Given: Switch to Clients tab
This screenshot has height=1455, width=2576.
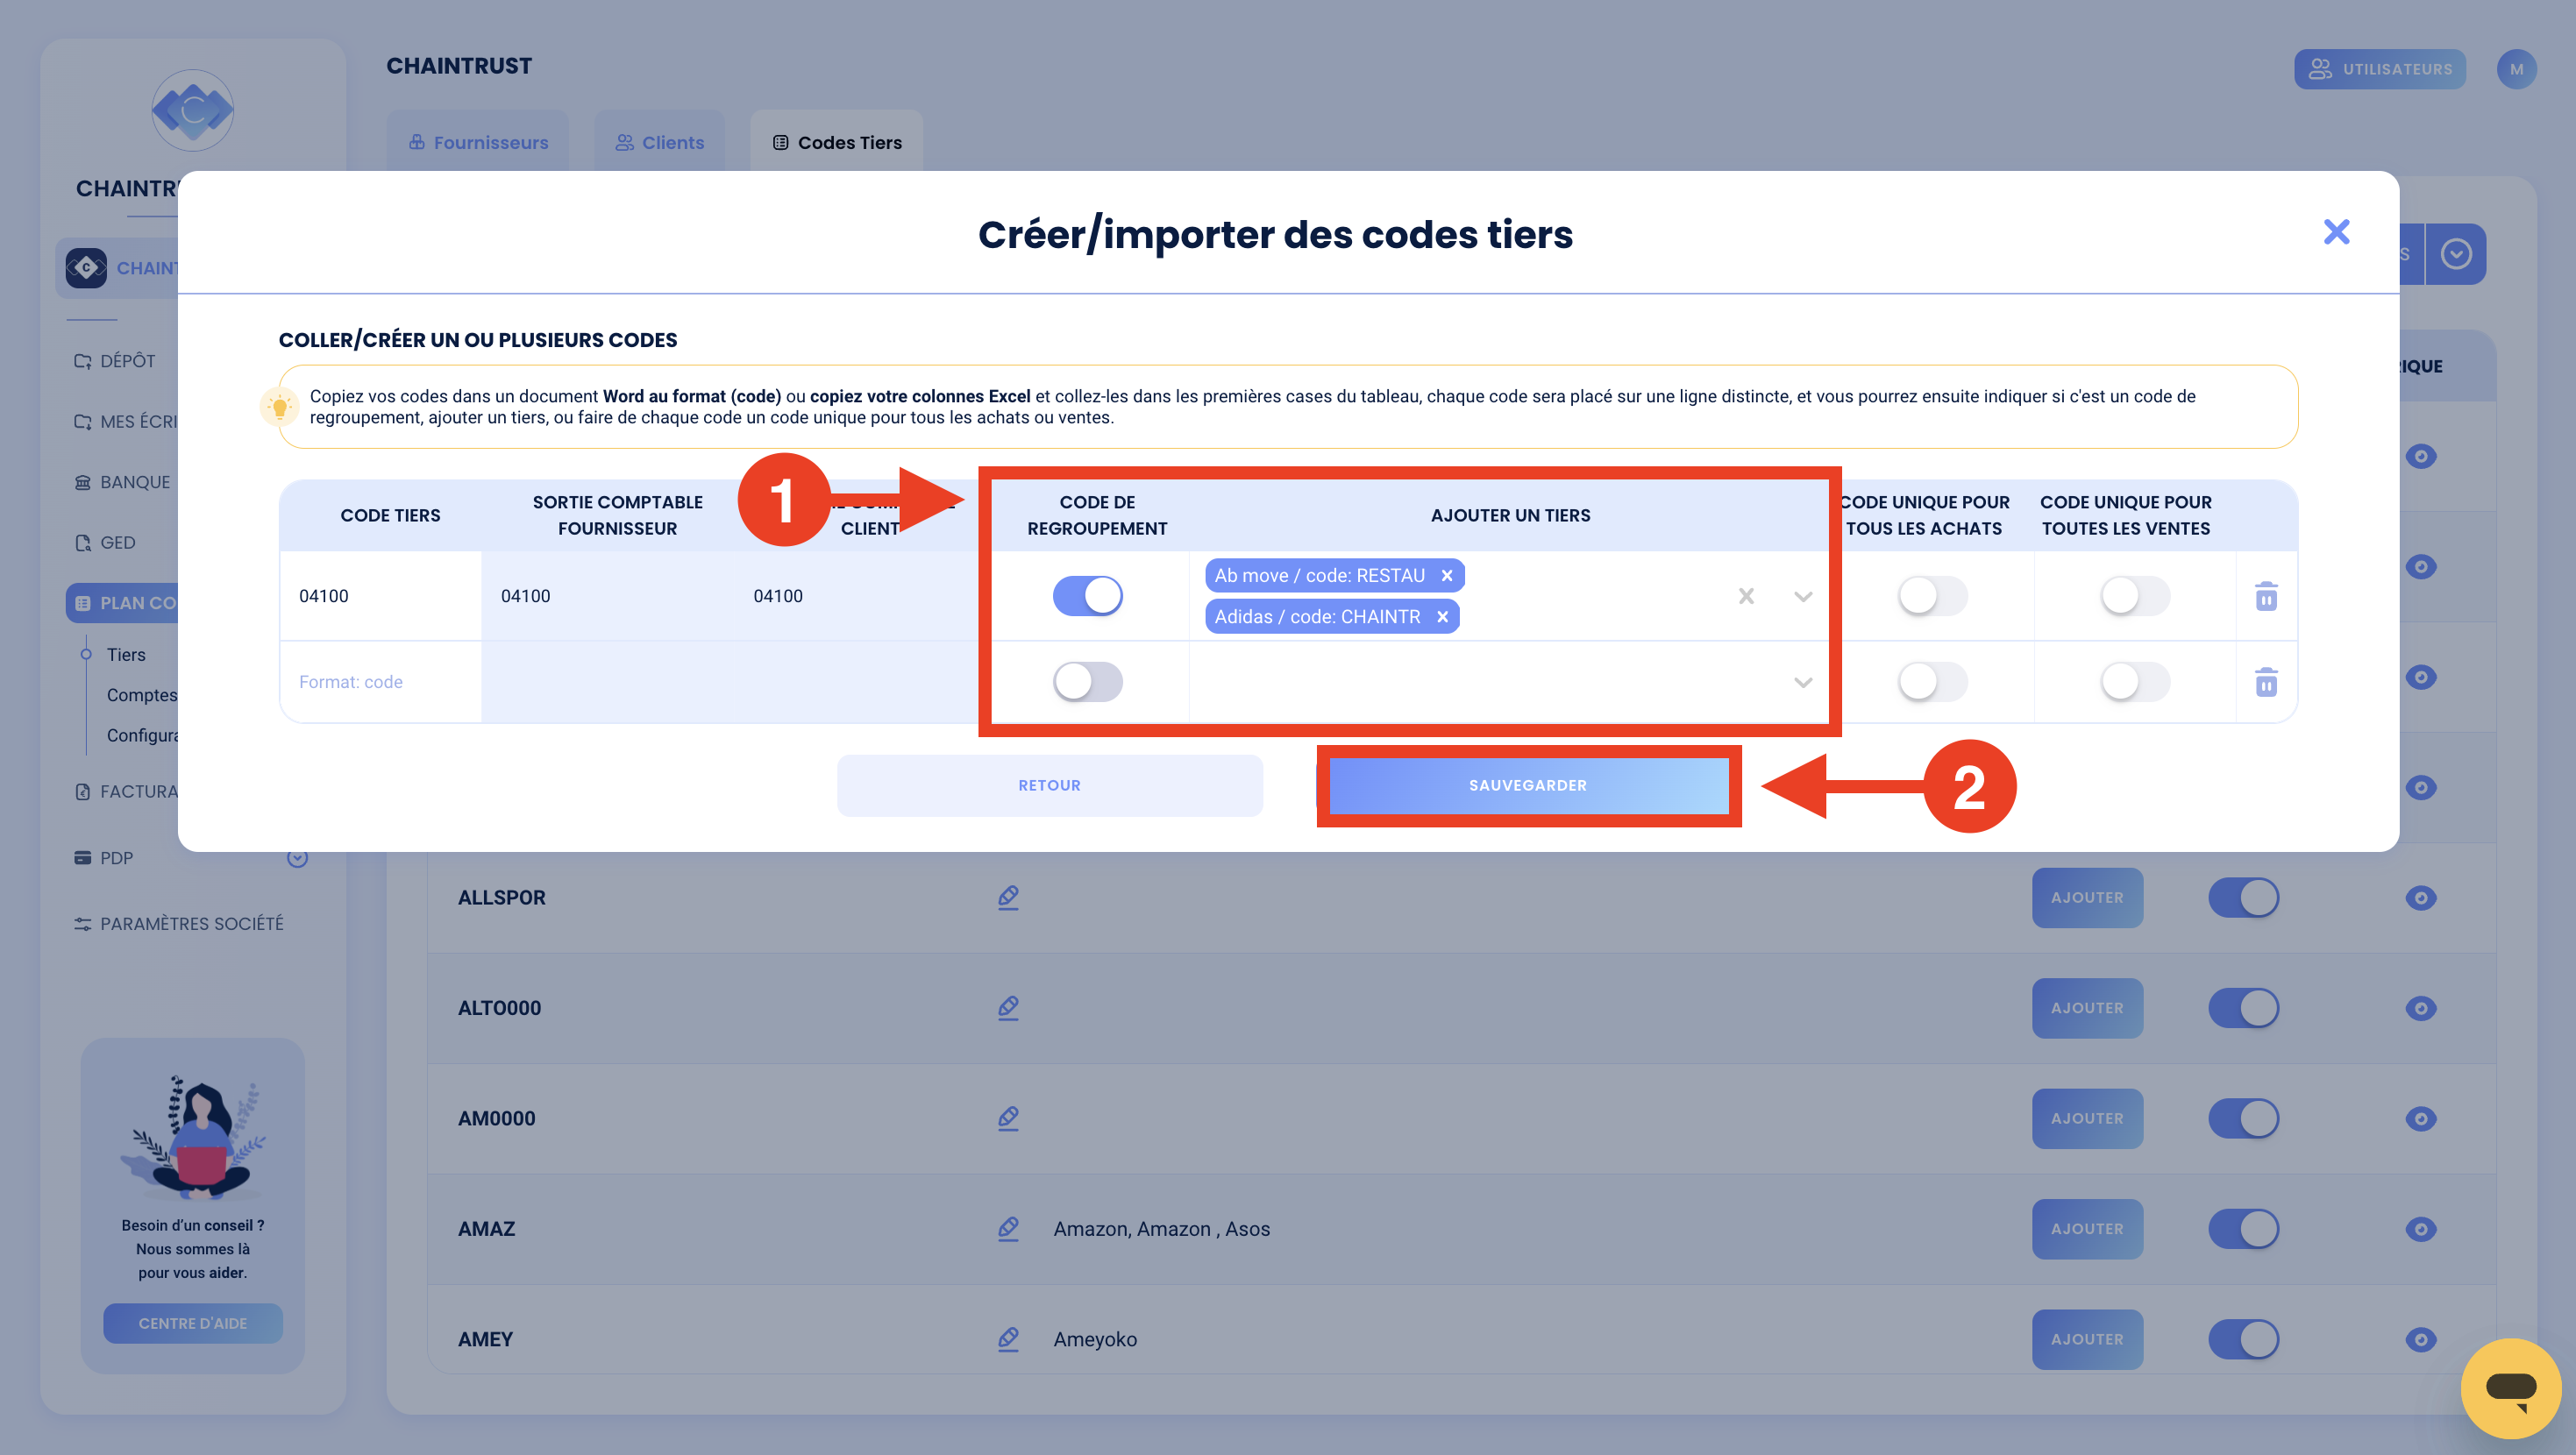Looking at the screenshot, I should (660, 142).
